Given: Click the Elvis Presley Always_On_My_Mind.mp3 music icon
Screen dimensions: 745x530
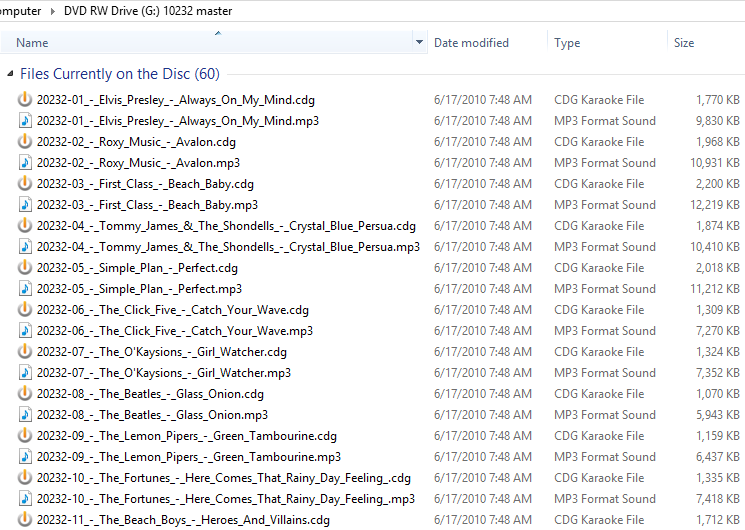Looking at the screenshot, I should pos(25,121).
